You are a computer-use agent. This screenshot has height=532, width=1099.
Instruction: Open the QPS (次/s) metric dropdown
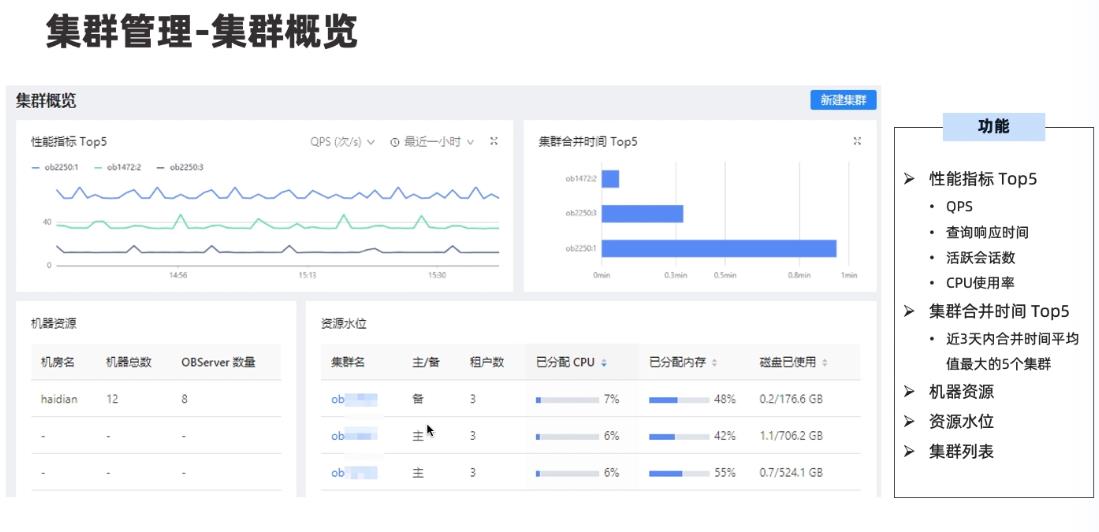click(342, 142)
